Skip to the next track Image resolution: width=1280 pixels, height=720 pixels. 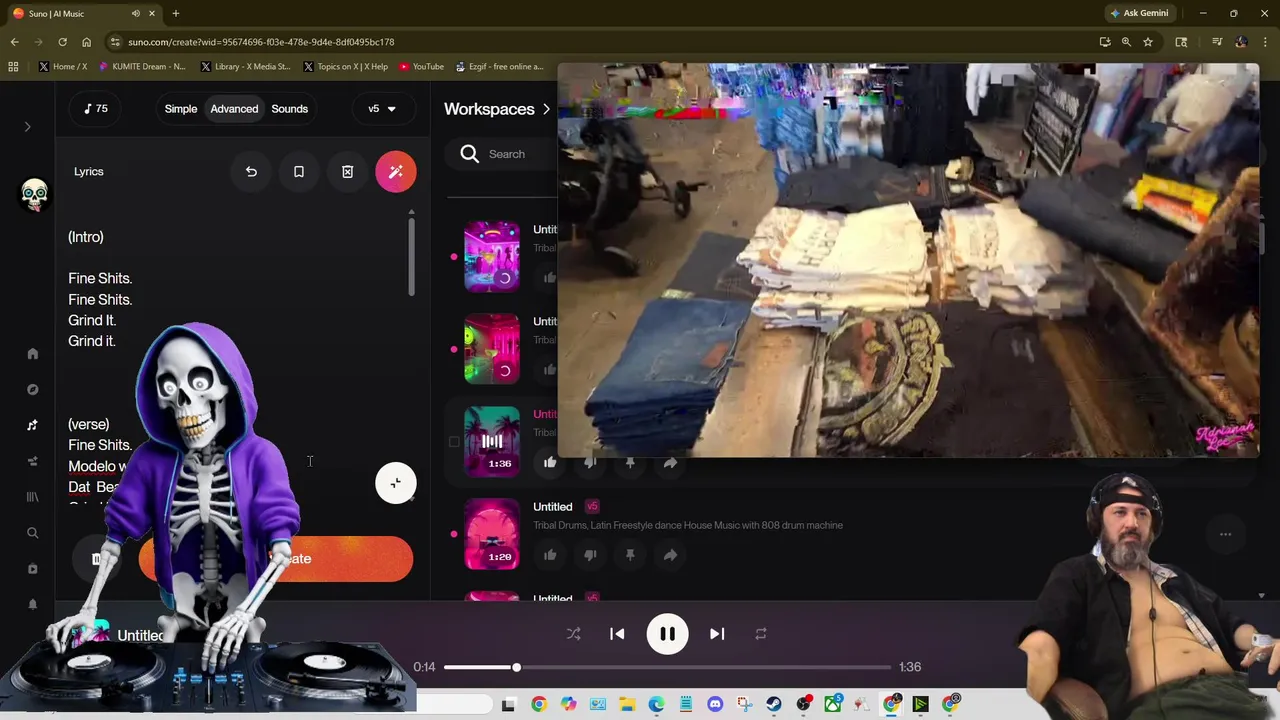tap(717, 634)
